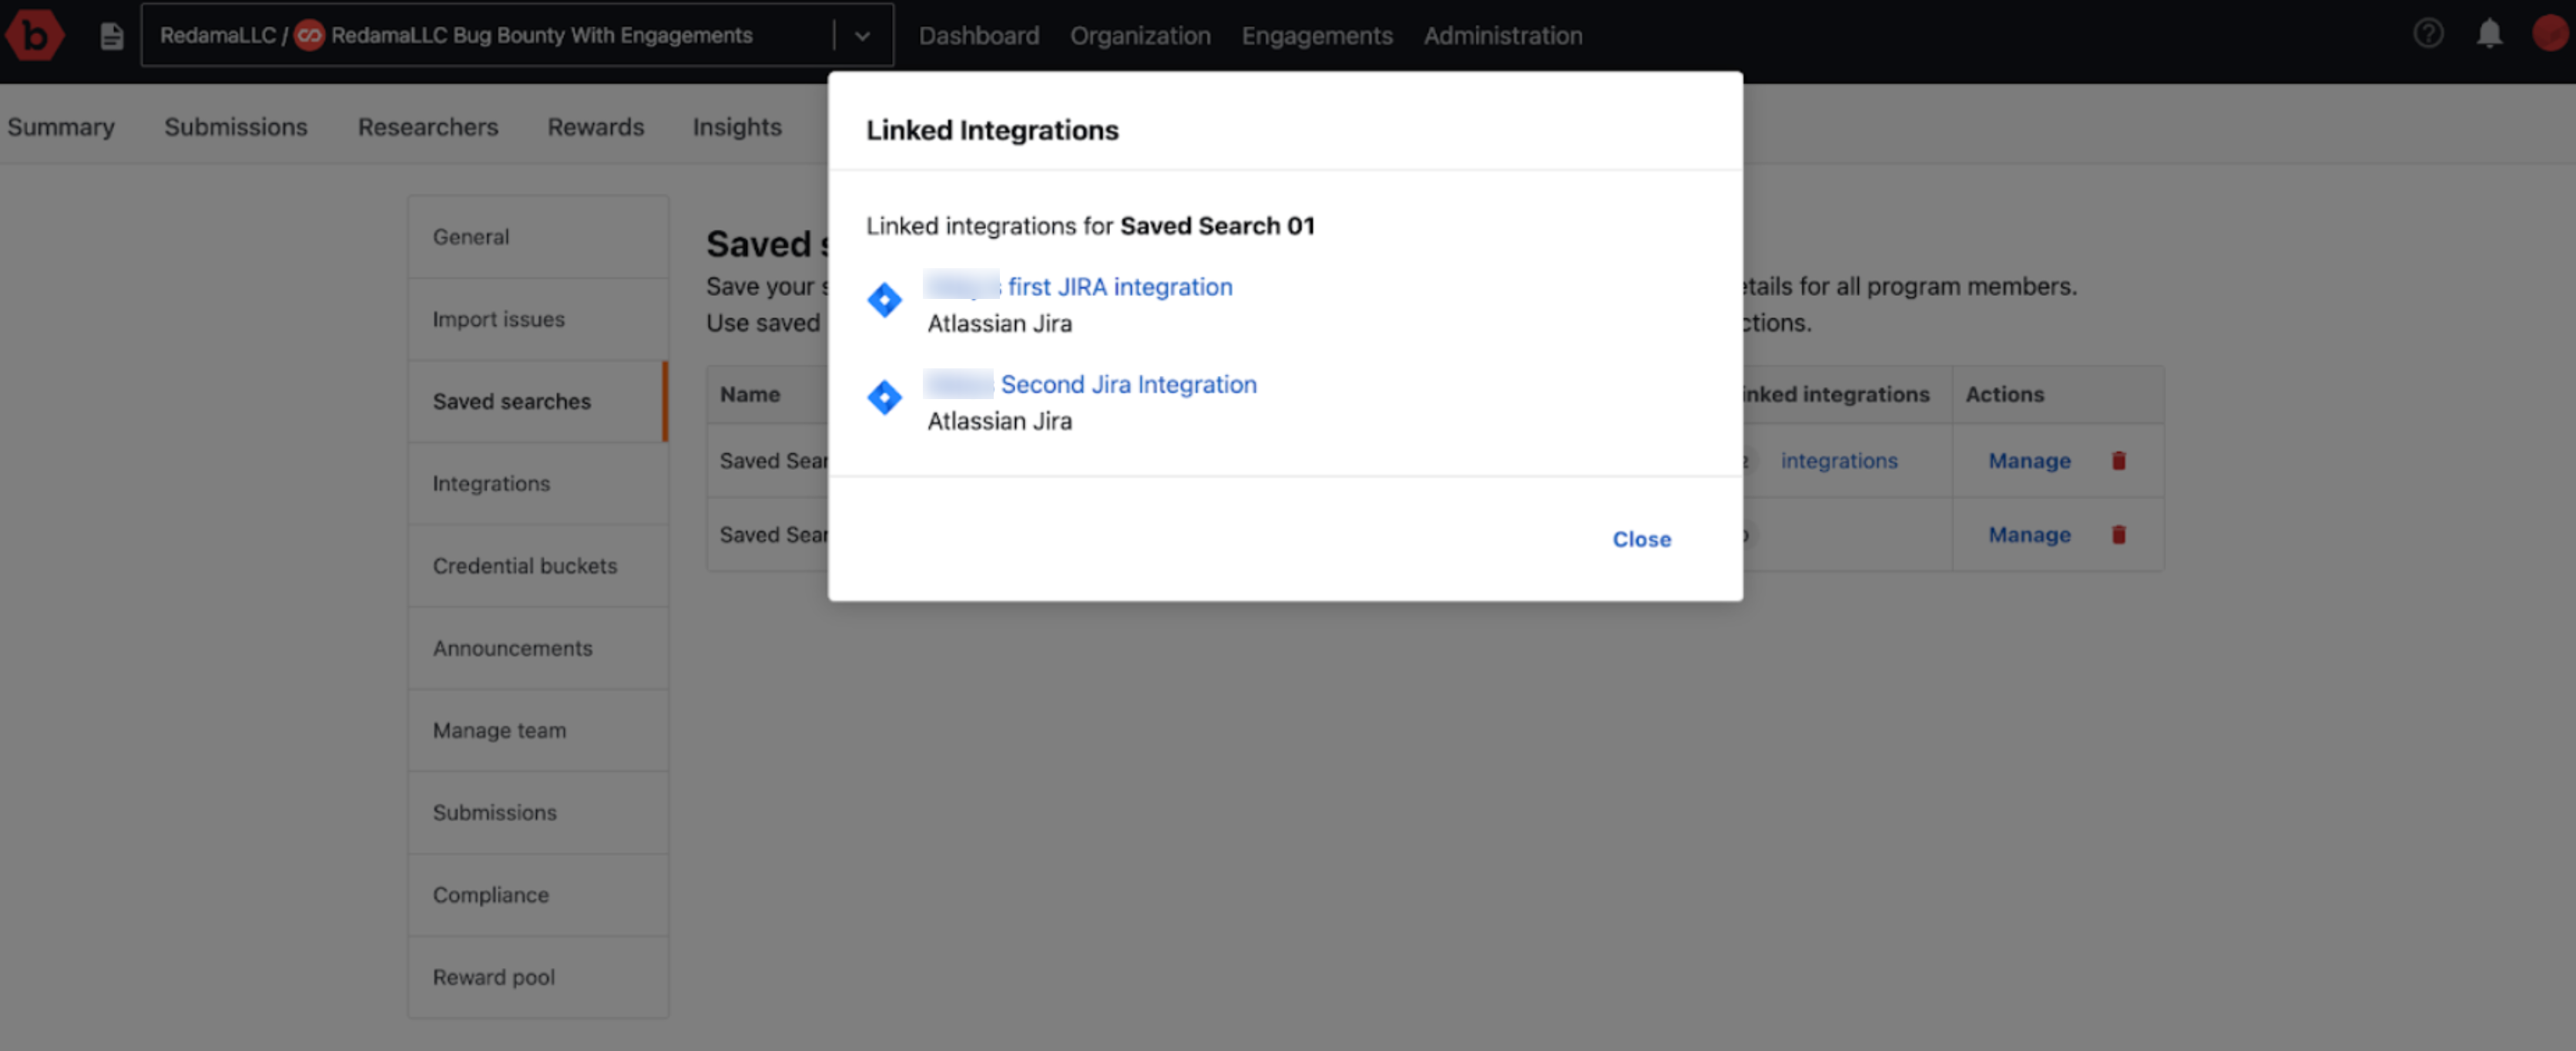
Task: Click the first JIRA integration link in modal
Action: point(1081,286)
